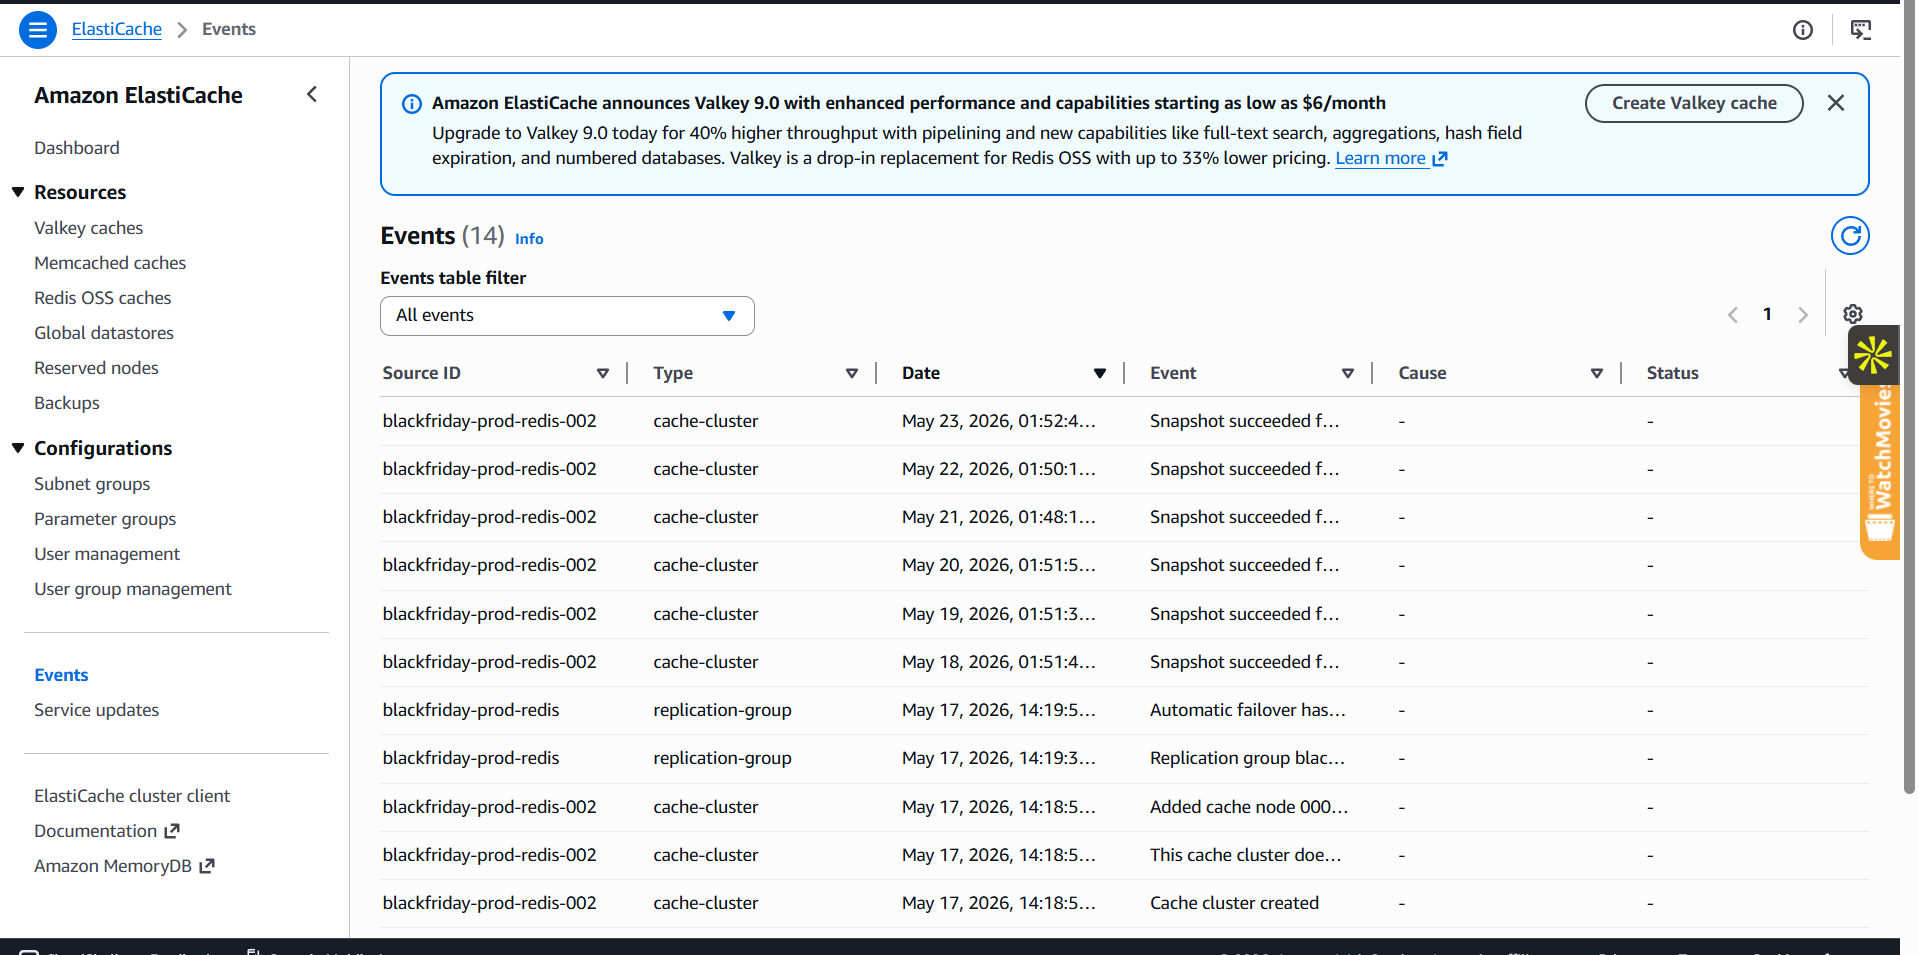Screen dimensions: 1918x955
Task: Select Events in the sidebar
Action: click(61, 675)
